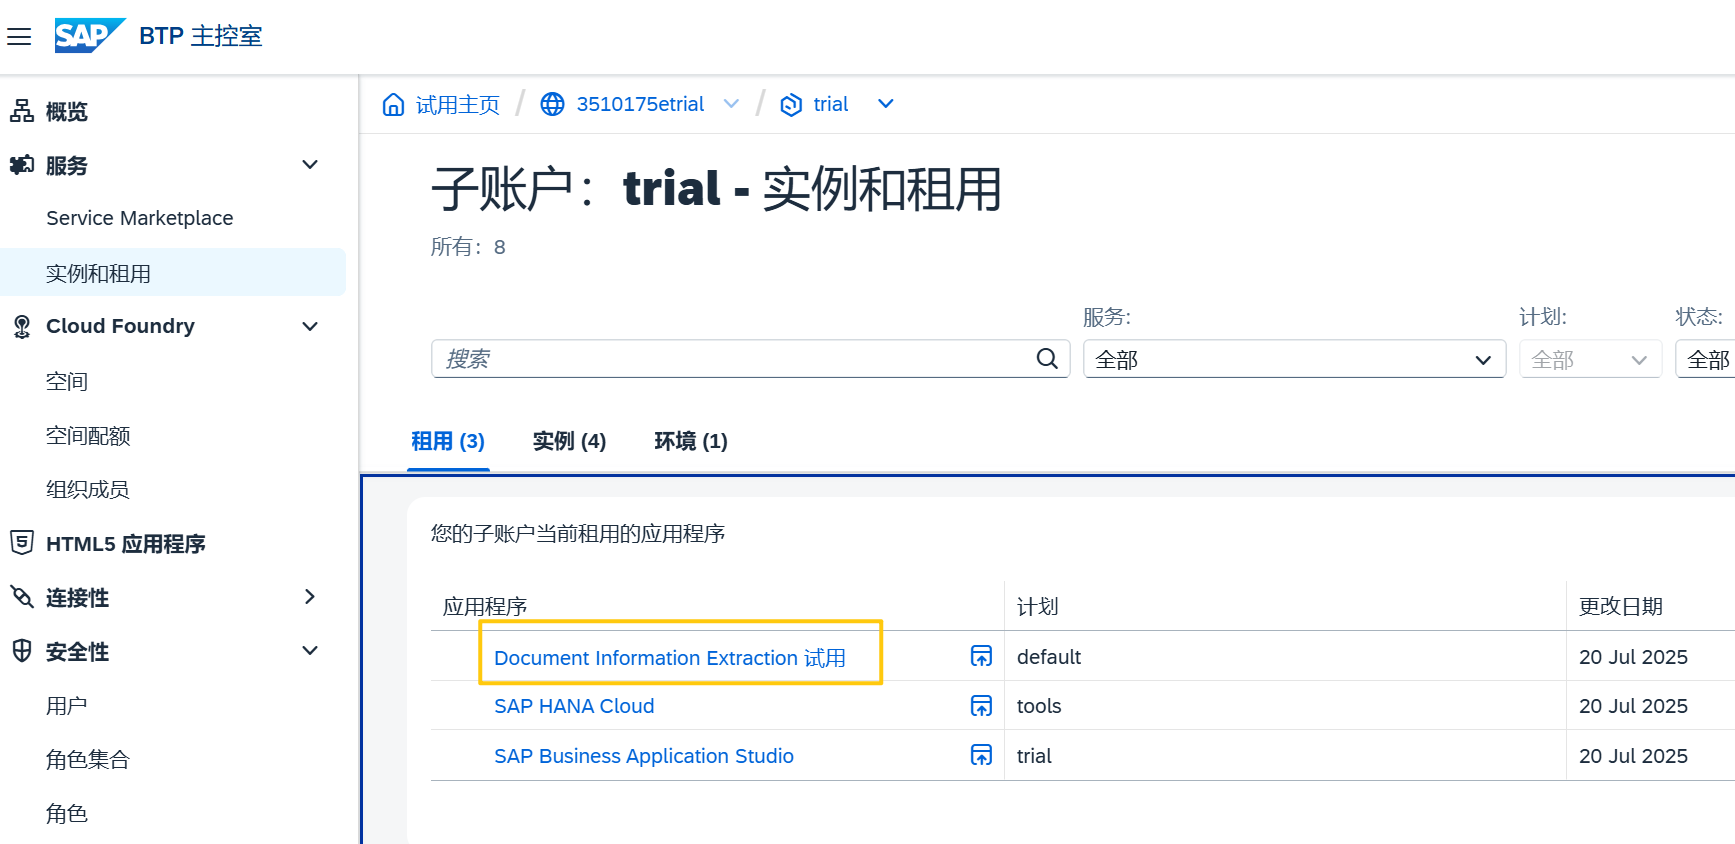This screenshot has width=1735, height=844.
Task: Click the 应用程序 column header
Action: pos(485,606)
